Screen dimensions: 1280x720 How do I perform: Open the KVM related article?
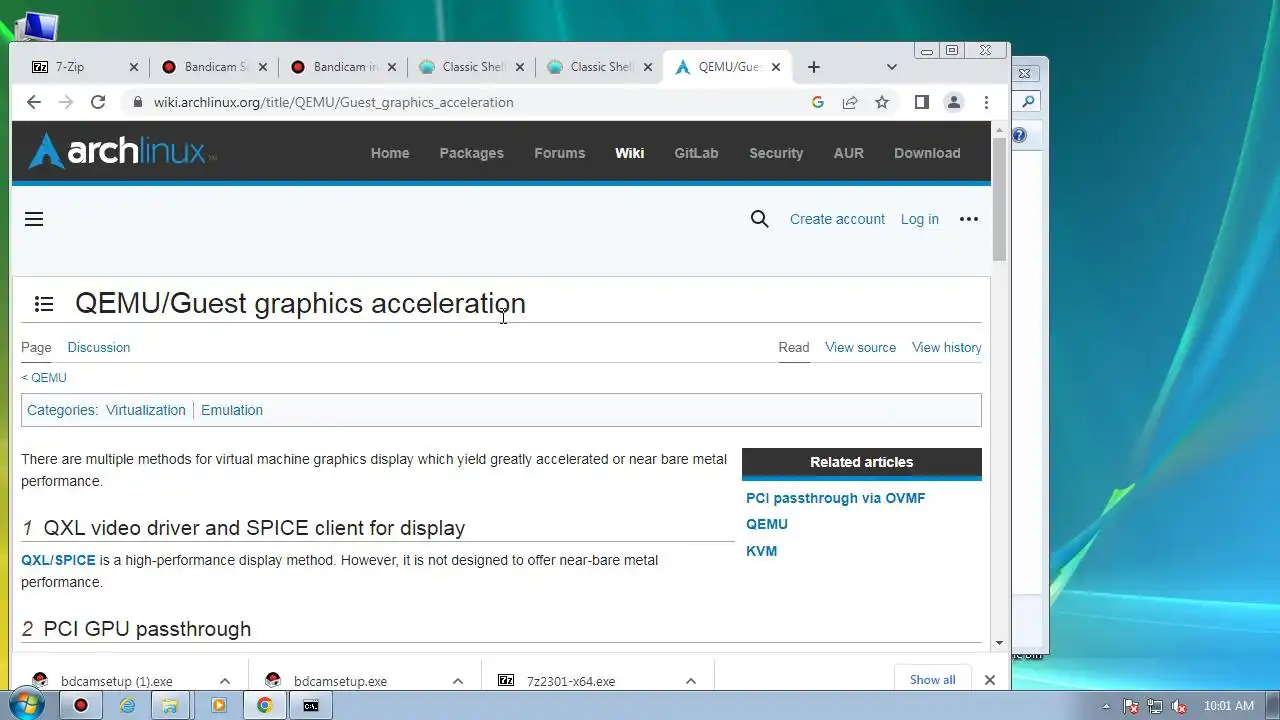tap(761, 551)
